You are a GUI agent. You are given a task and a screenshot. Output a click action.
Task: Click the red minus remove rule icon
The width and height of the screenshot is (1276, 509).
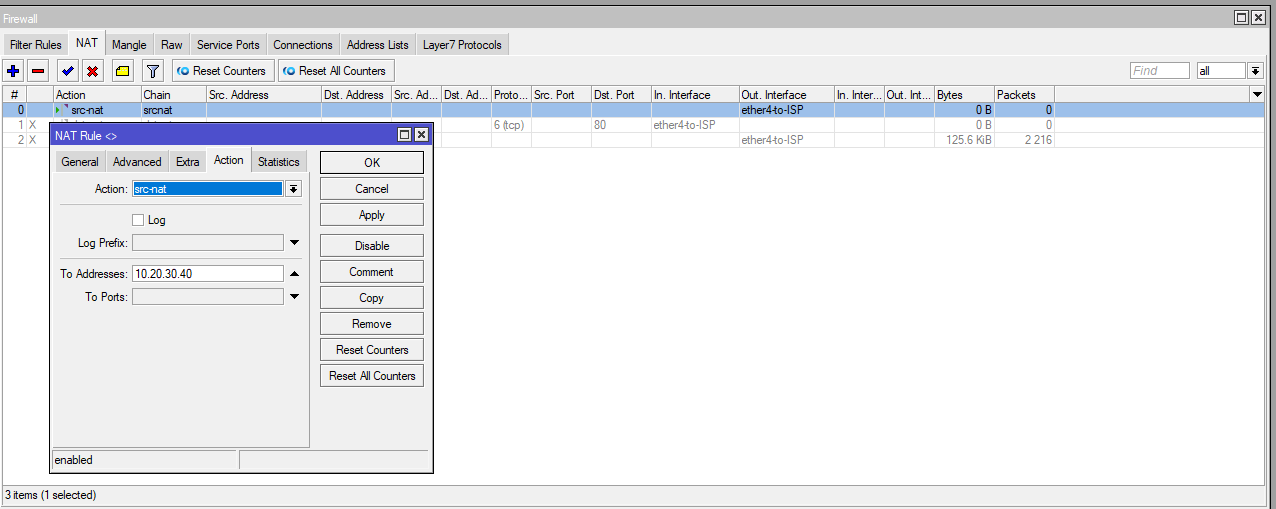[x=38, y=71]
